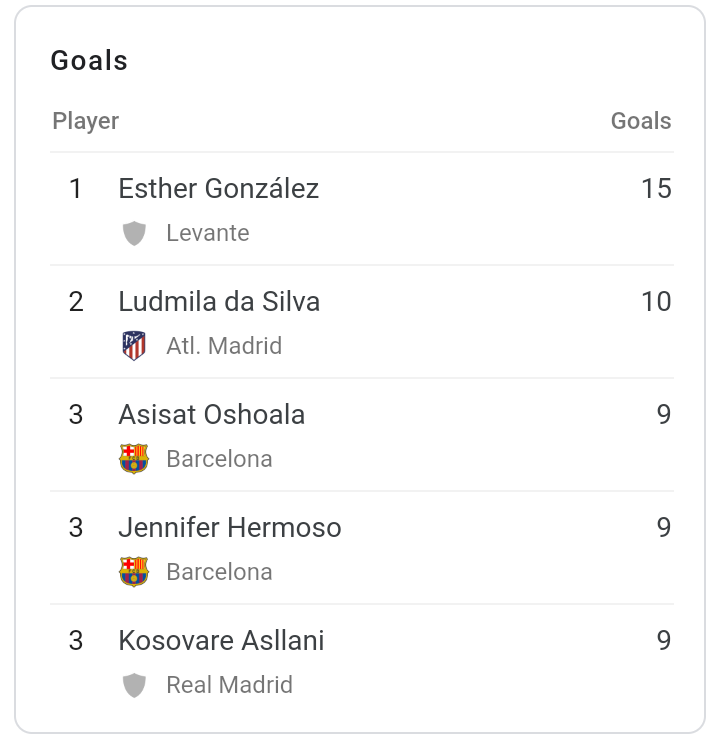Click the Real Madrid team label

point(229,685)
